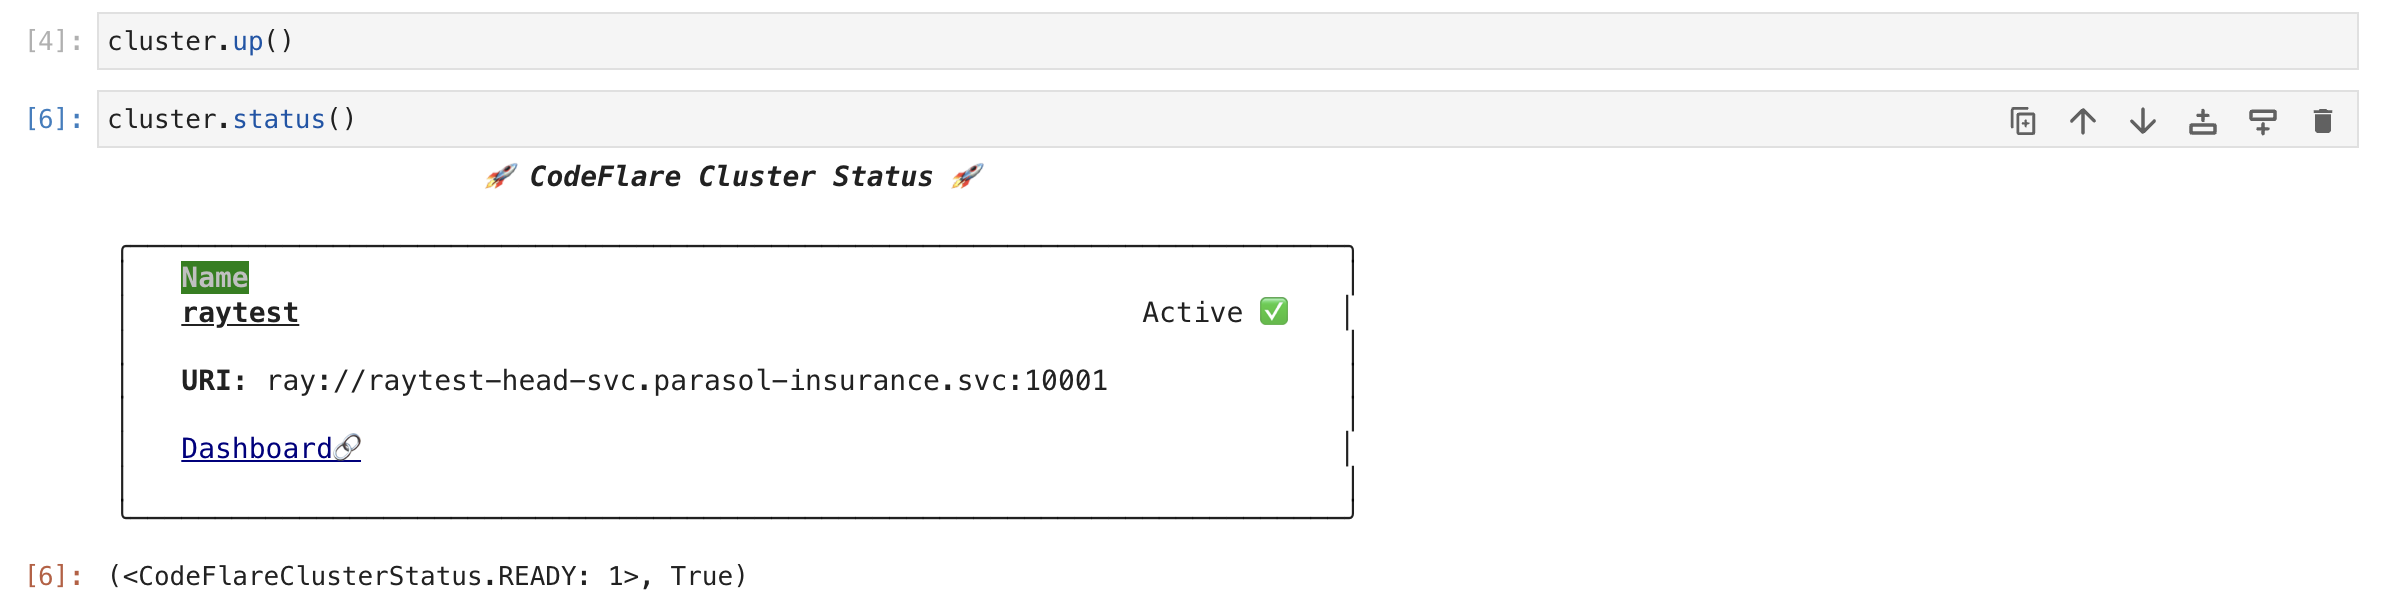
Task: Click the Active status green checkmark
Action: pos(1274,312)
